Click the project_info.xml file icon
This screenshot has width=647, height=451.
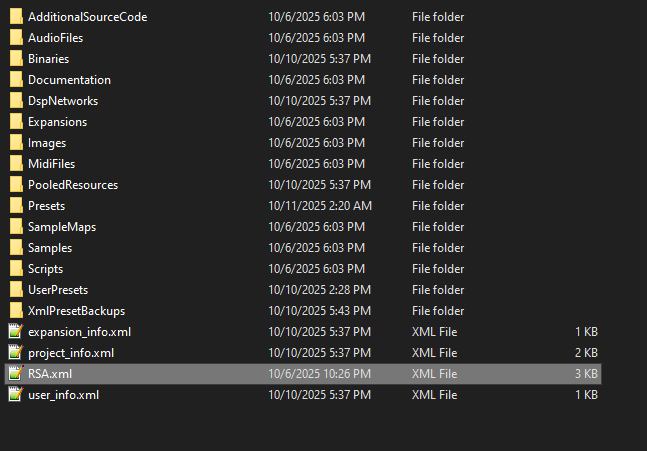coord(15,353)
